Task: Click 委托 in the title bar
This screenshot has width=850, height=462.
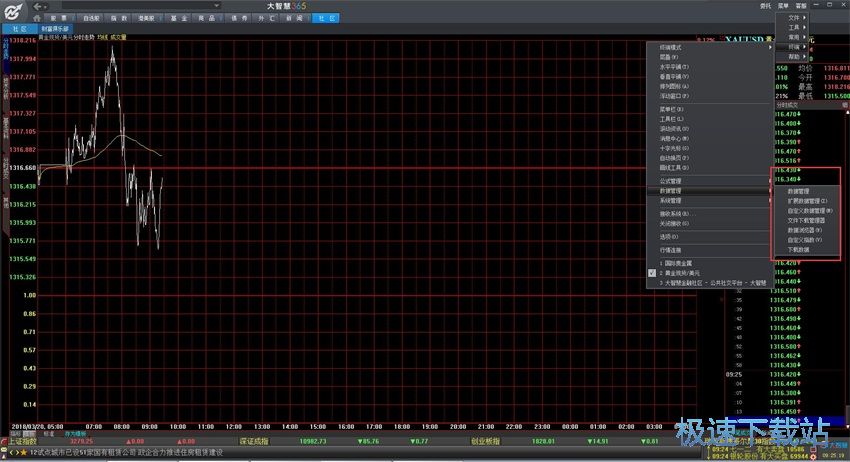Action: (765, 6)
